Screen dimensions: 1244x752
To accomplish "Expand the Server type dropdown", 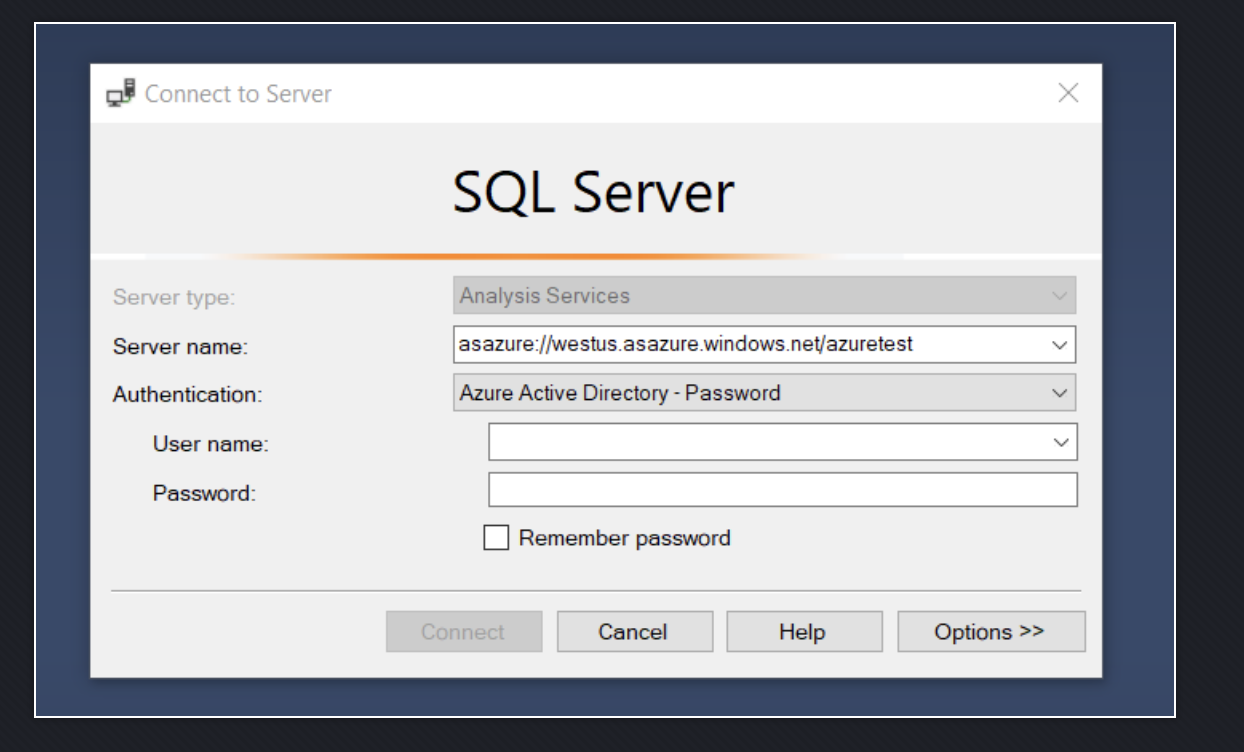I will (x=1059, y=296).
